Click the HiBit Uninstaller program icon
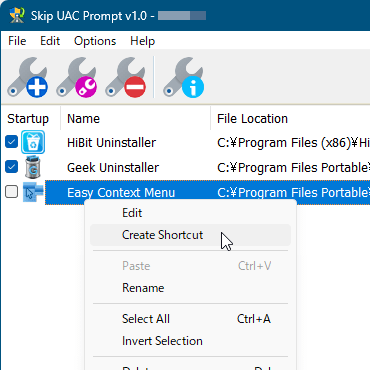Screen dimensions: 370x370 (x=33, y=142)
